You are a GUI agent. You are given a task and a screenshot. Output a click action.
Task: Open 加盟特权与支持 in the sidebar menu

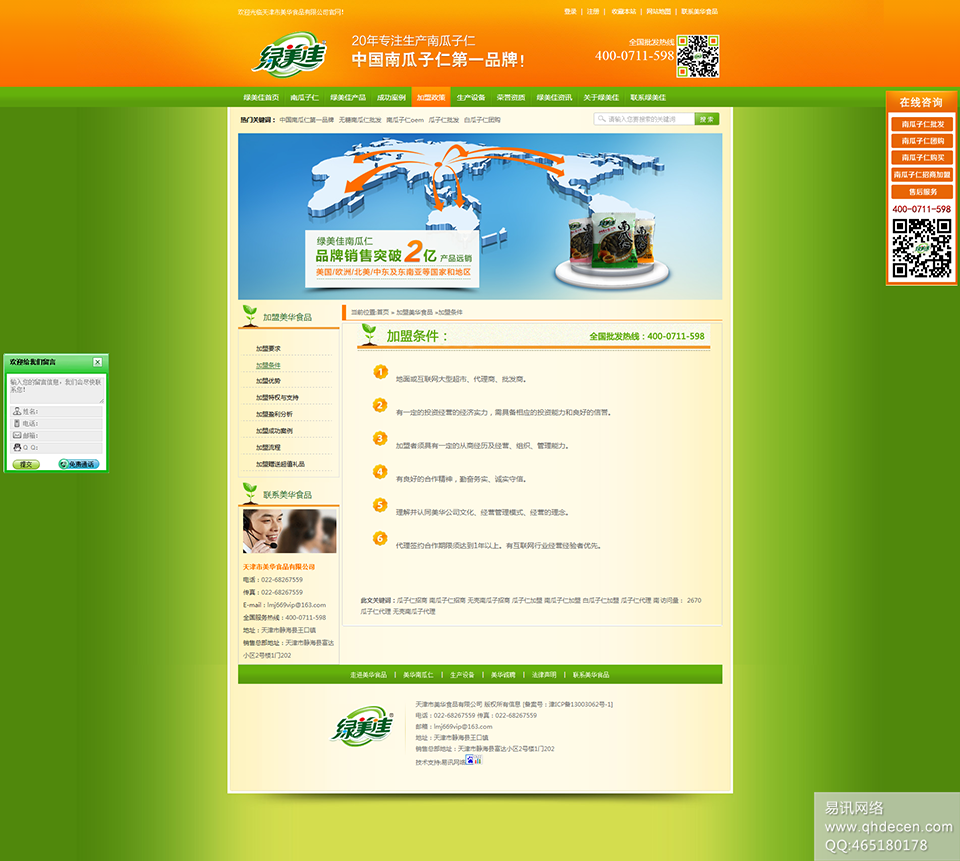click(x=277, y=397)
